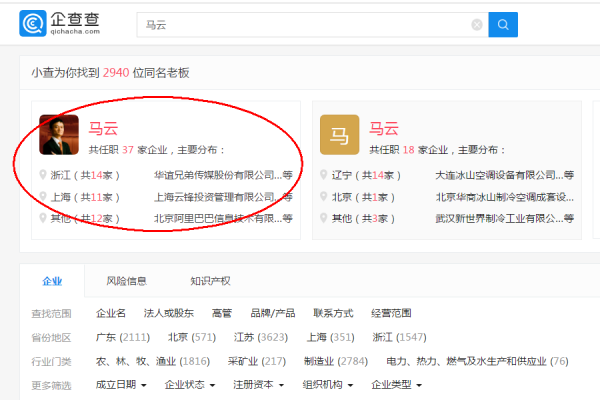600x400 pixels.
Task: Filter search scope by 企业名
Action: pyautogui.click(x=111, y=313)
